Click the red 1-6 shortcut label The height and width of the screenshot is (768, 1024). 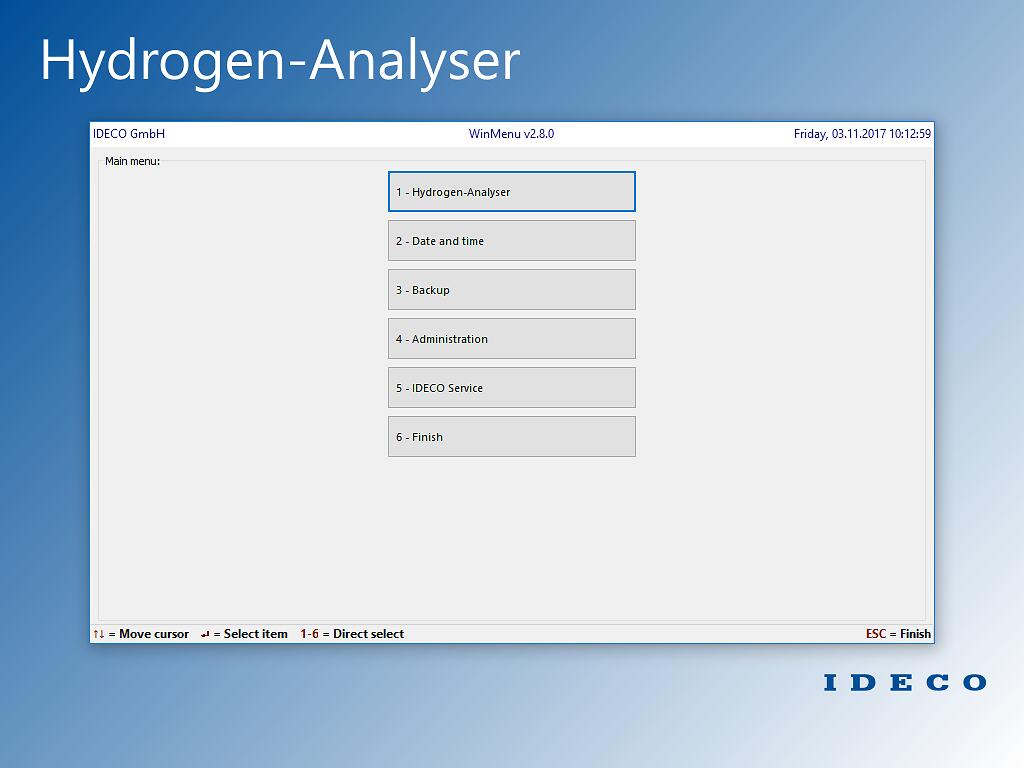pyautogui.click(x=309, y=634)
